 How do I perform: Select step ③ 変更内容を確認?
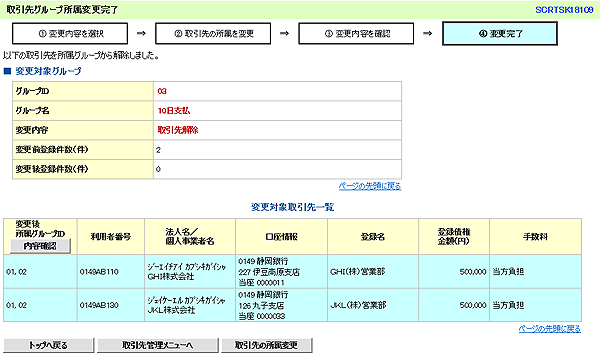click(356, 34)
